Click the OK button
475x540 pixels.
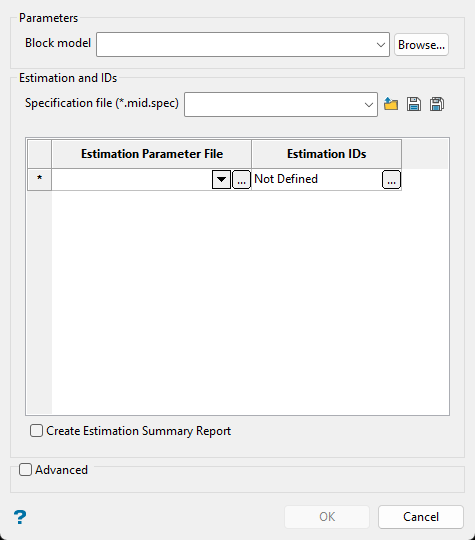(327, 517)
